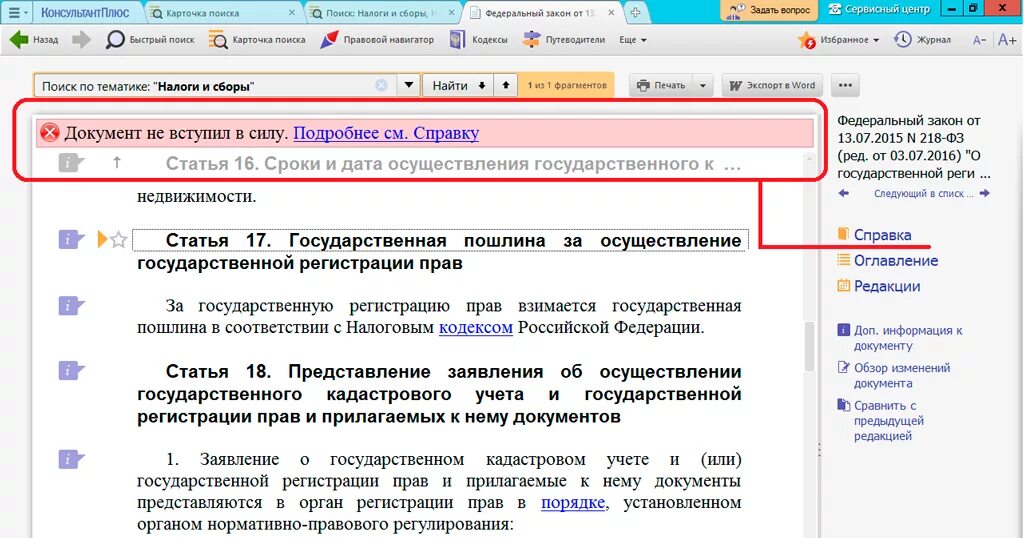Decrease font size with A- icon
The width and height of the screenshot is (1024, 538).
pyautogui.click(x=979, y=40)
